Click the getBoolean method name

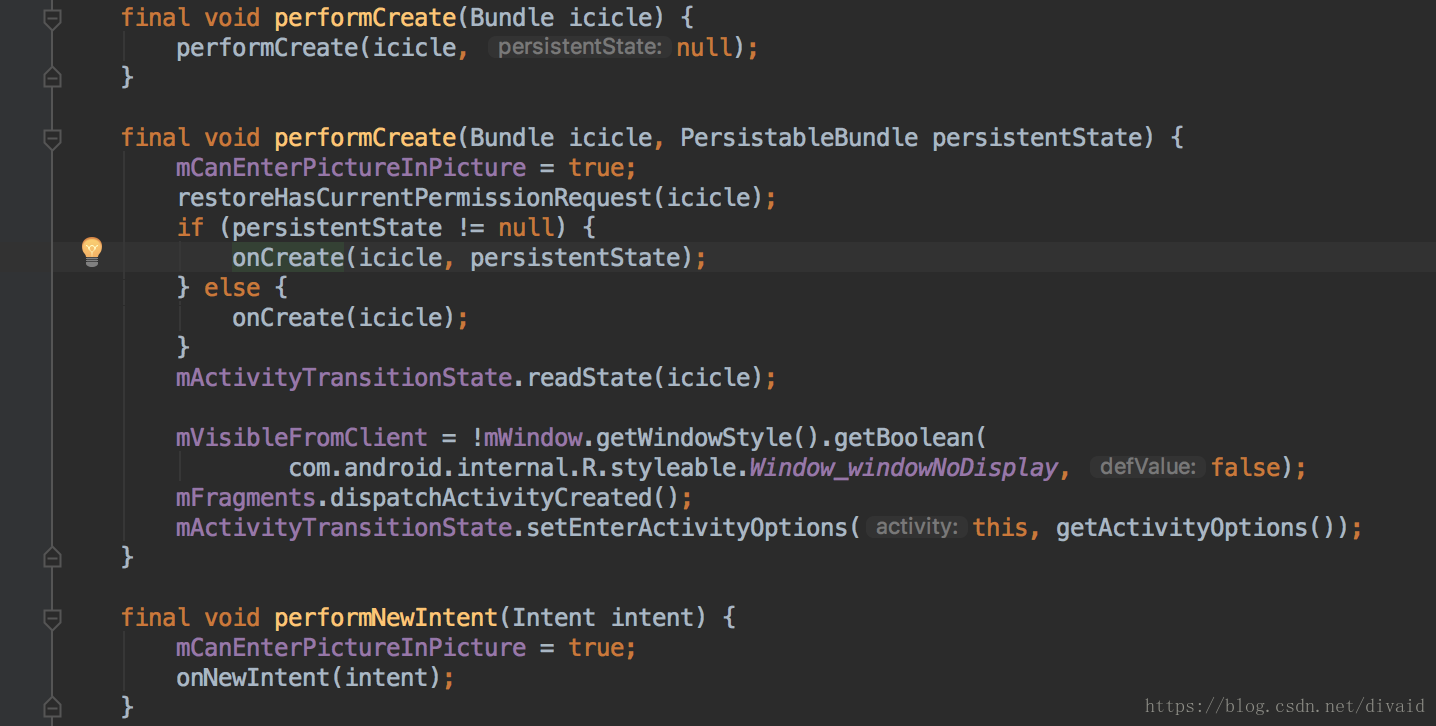tap(903, 437)
